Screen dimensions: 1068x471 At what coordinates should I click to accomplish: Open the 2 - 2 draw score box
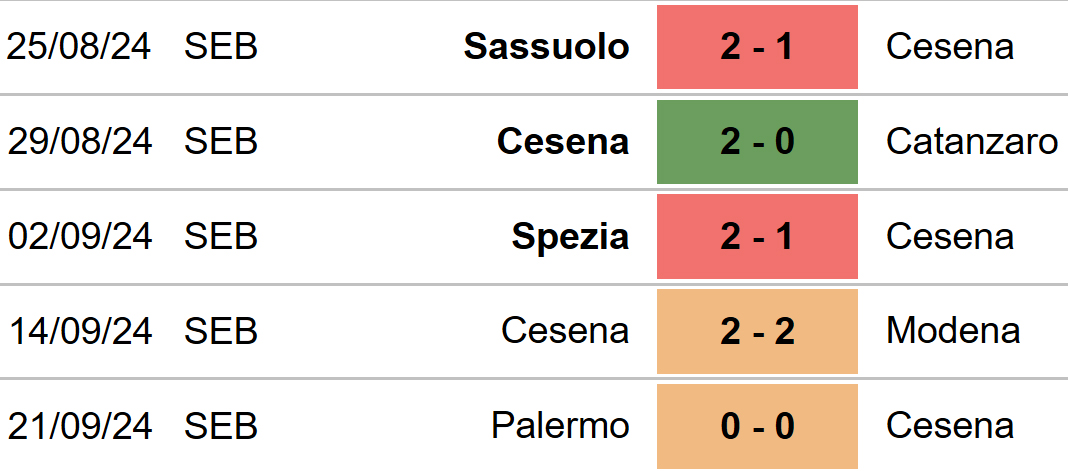pos(757,331)
